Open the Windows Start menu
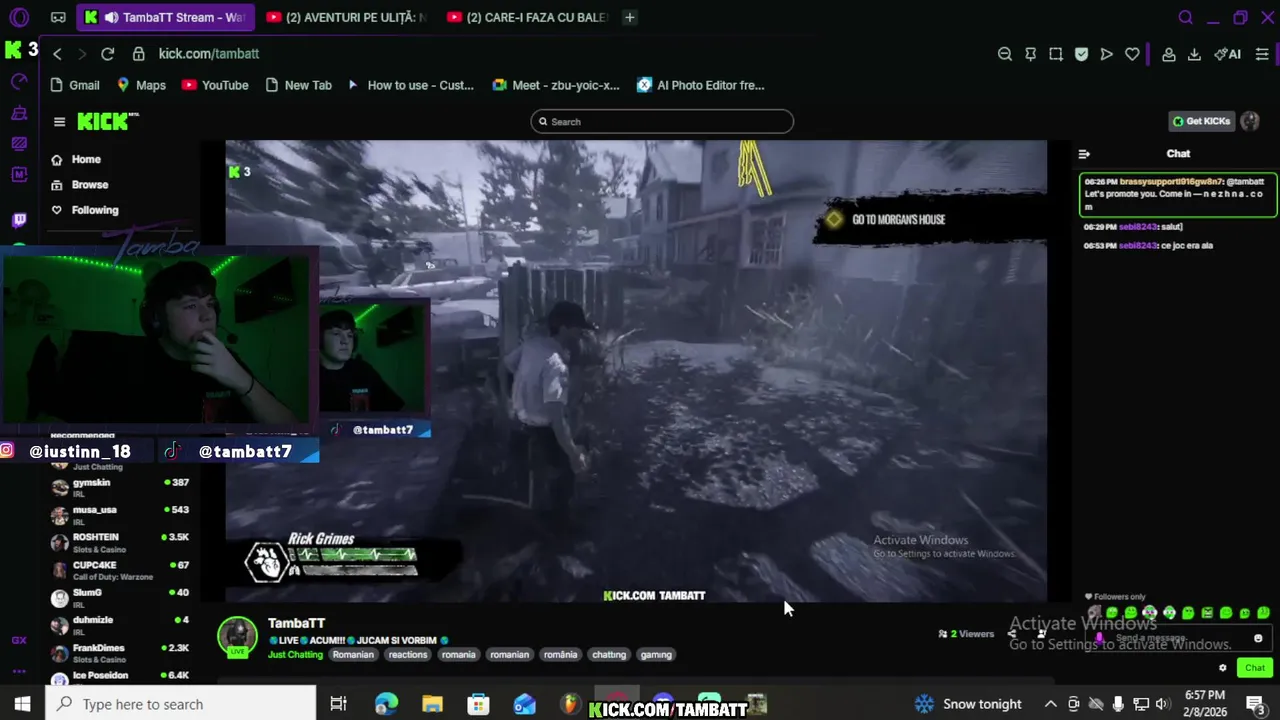 tap(22, 704)
